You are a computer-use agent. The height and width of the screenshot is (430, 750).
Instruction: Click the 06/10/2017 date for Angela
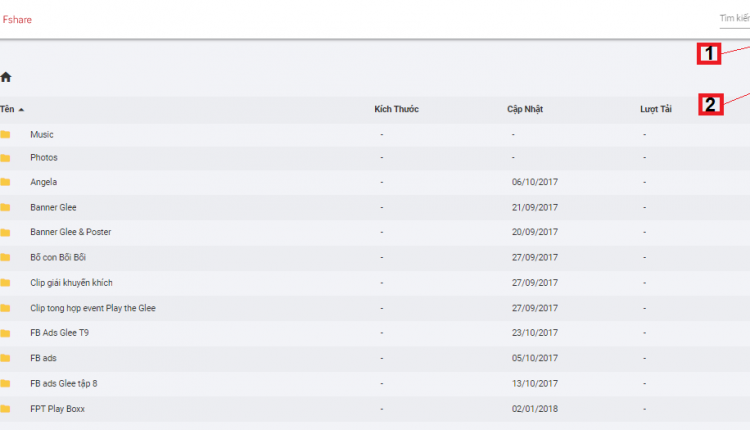tap(535, 182)
